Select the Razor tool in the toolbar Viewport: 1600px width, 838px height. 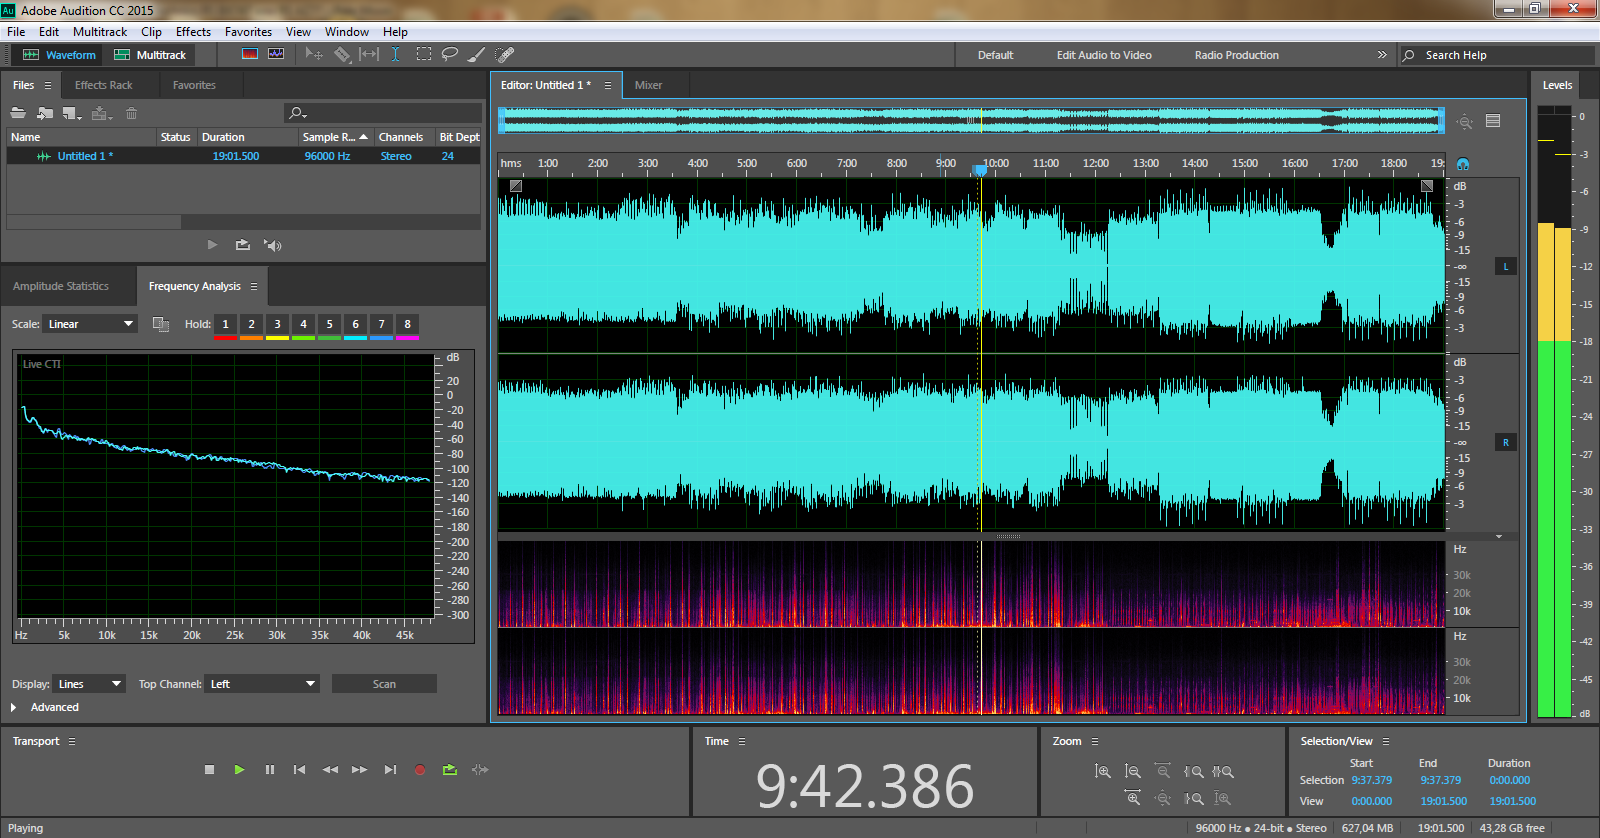342,55
